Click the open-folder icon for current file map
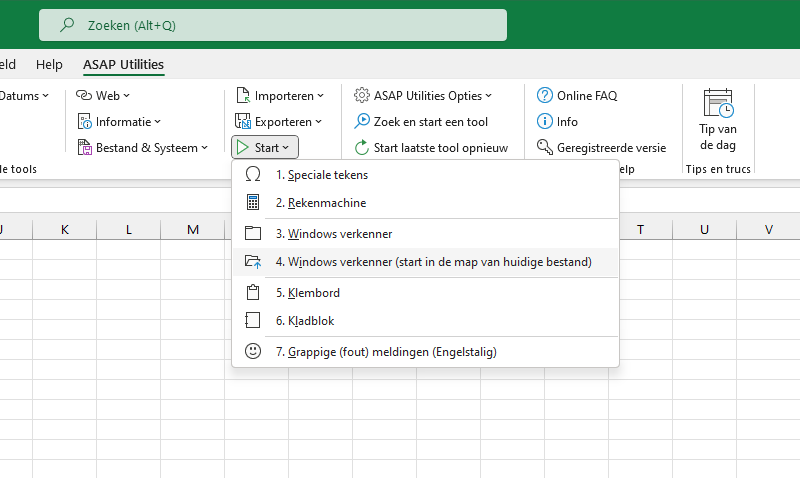Viewport: 800px width, 478px height. [253, 262]
